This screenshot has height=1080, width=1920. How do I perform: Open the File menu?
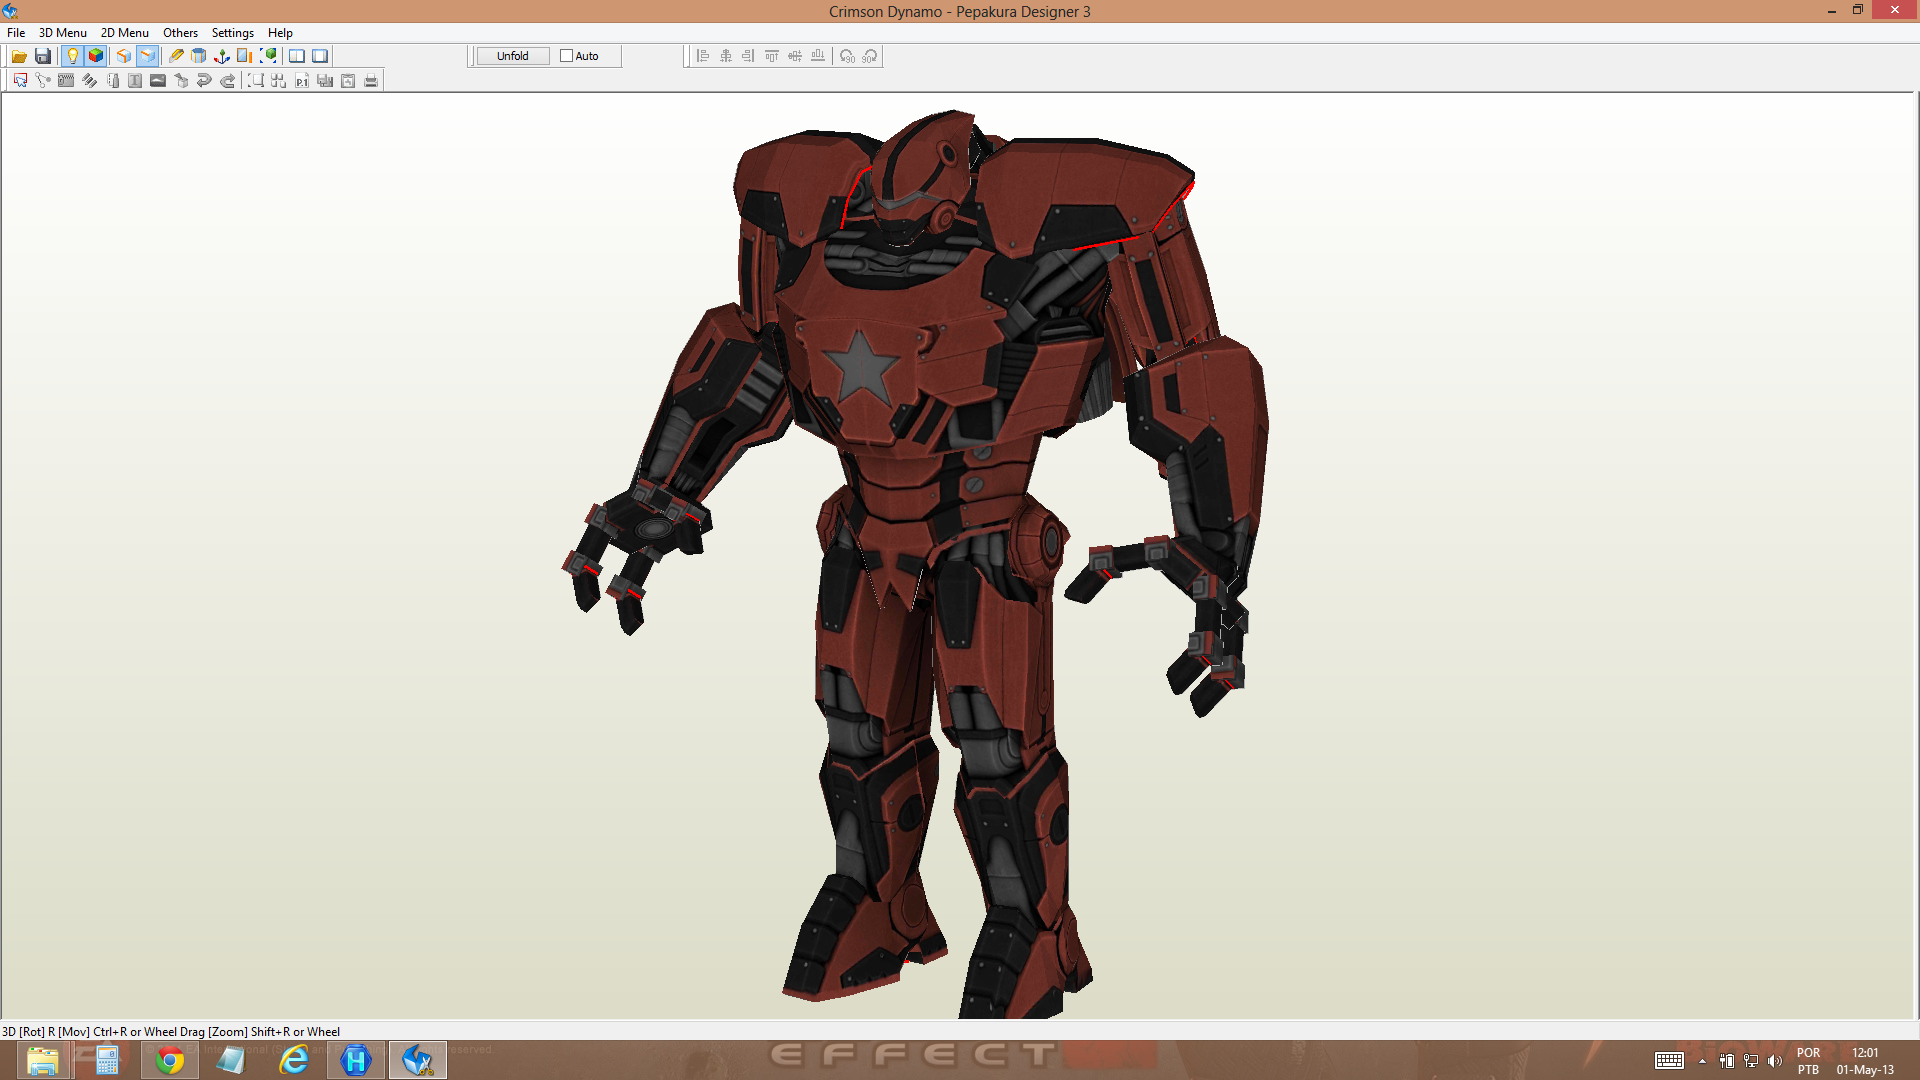16,33
